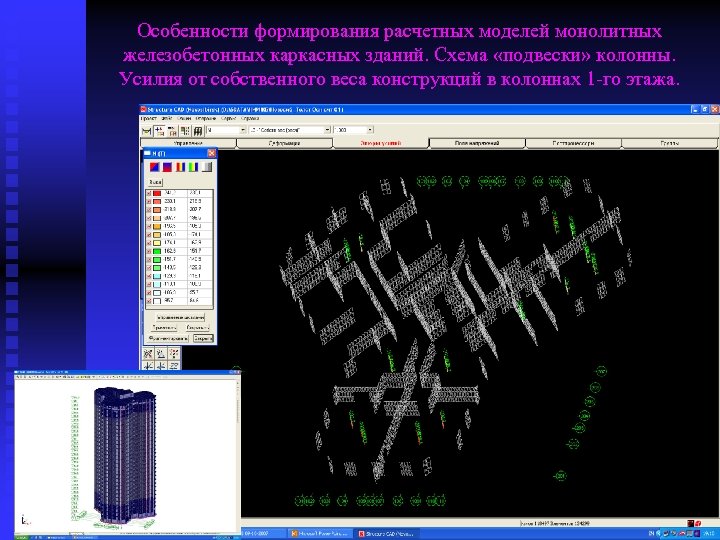Expand the load case Собственный вес dropdown
The width and height of the screenshot is (720, 540).
(x=327, y=130)
